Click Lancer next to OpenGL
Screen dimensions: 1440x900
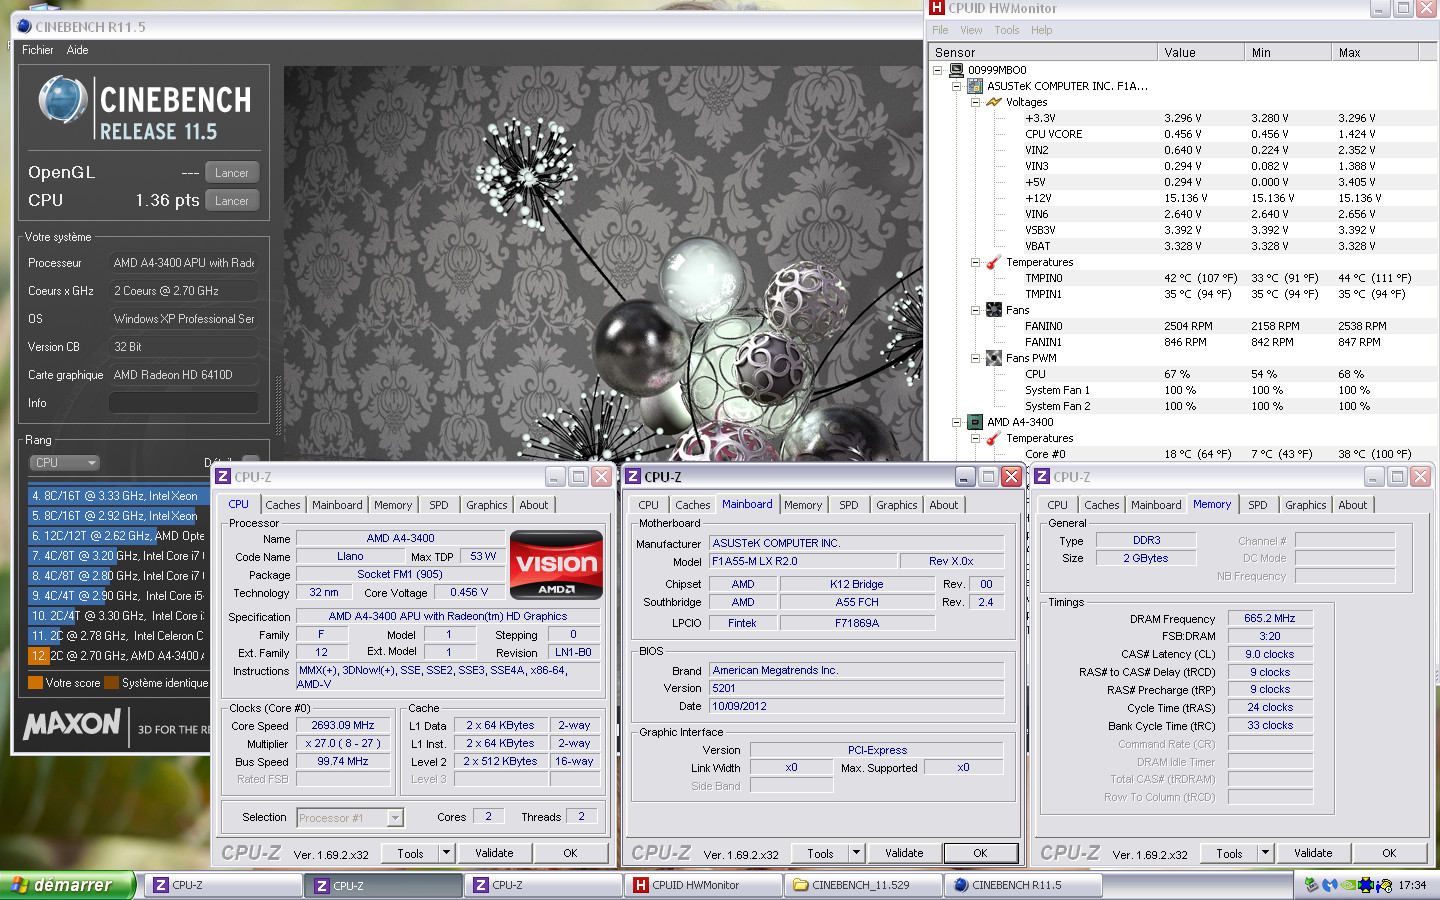click(x=232, y=173)
